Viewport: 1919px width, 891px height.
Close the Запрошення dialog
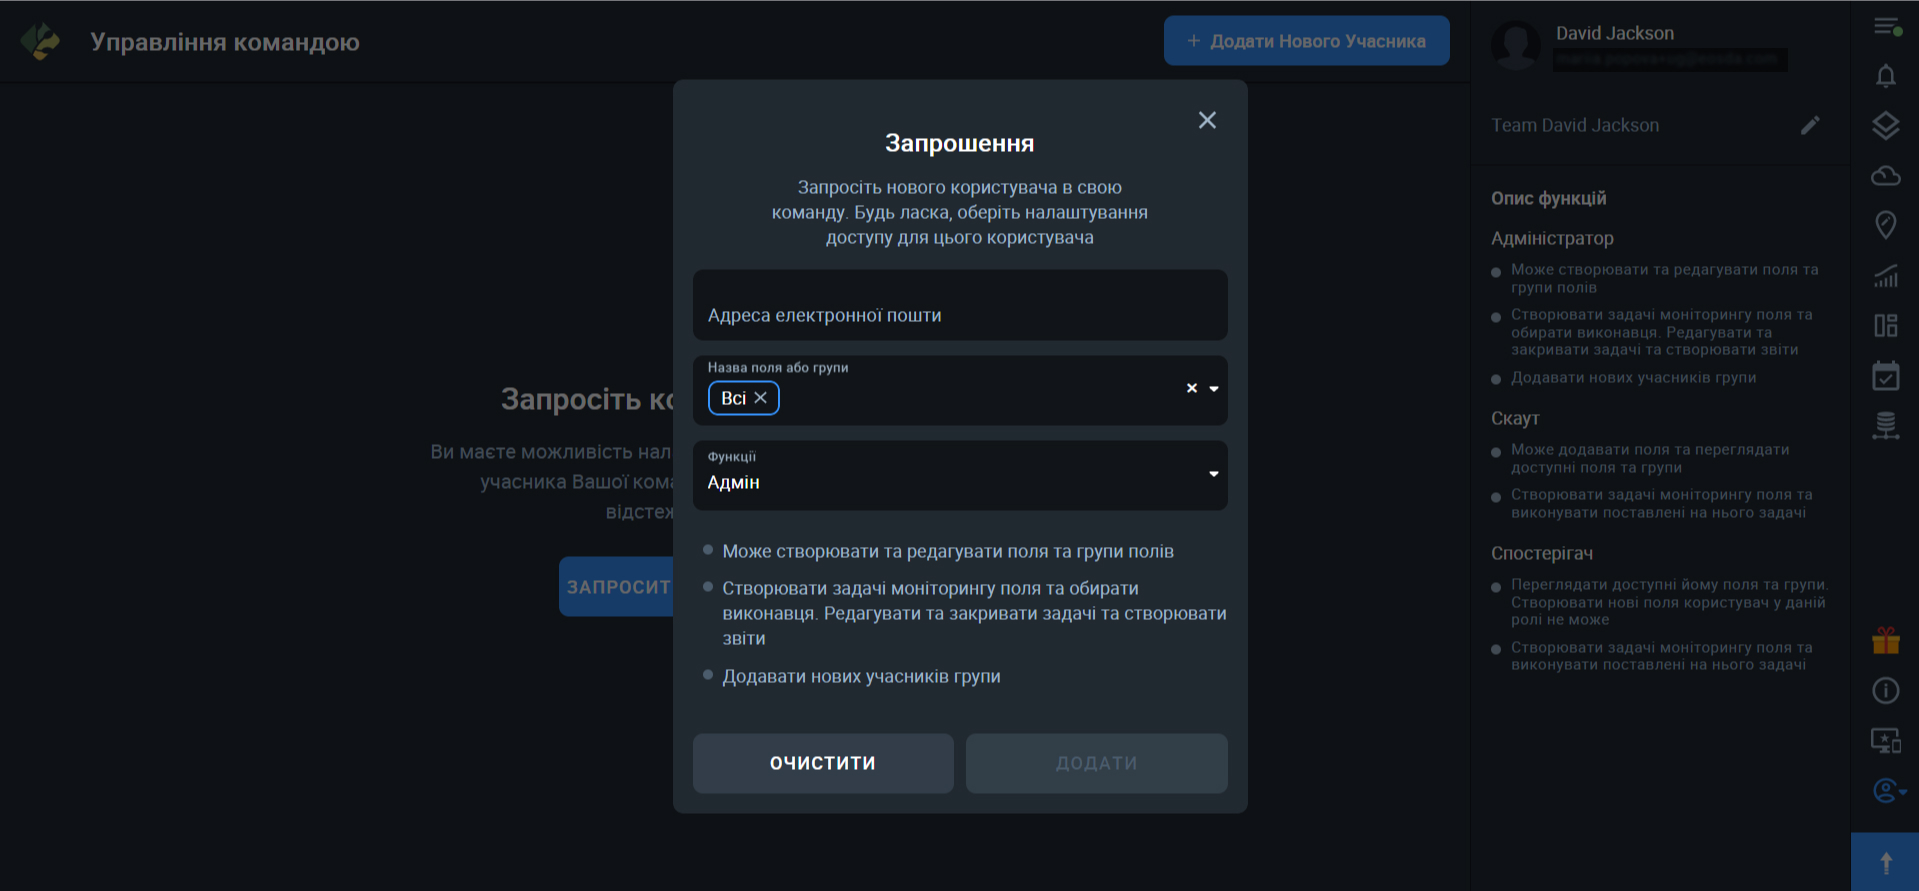pos(1207,120)
